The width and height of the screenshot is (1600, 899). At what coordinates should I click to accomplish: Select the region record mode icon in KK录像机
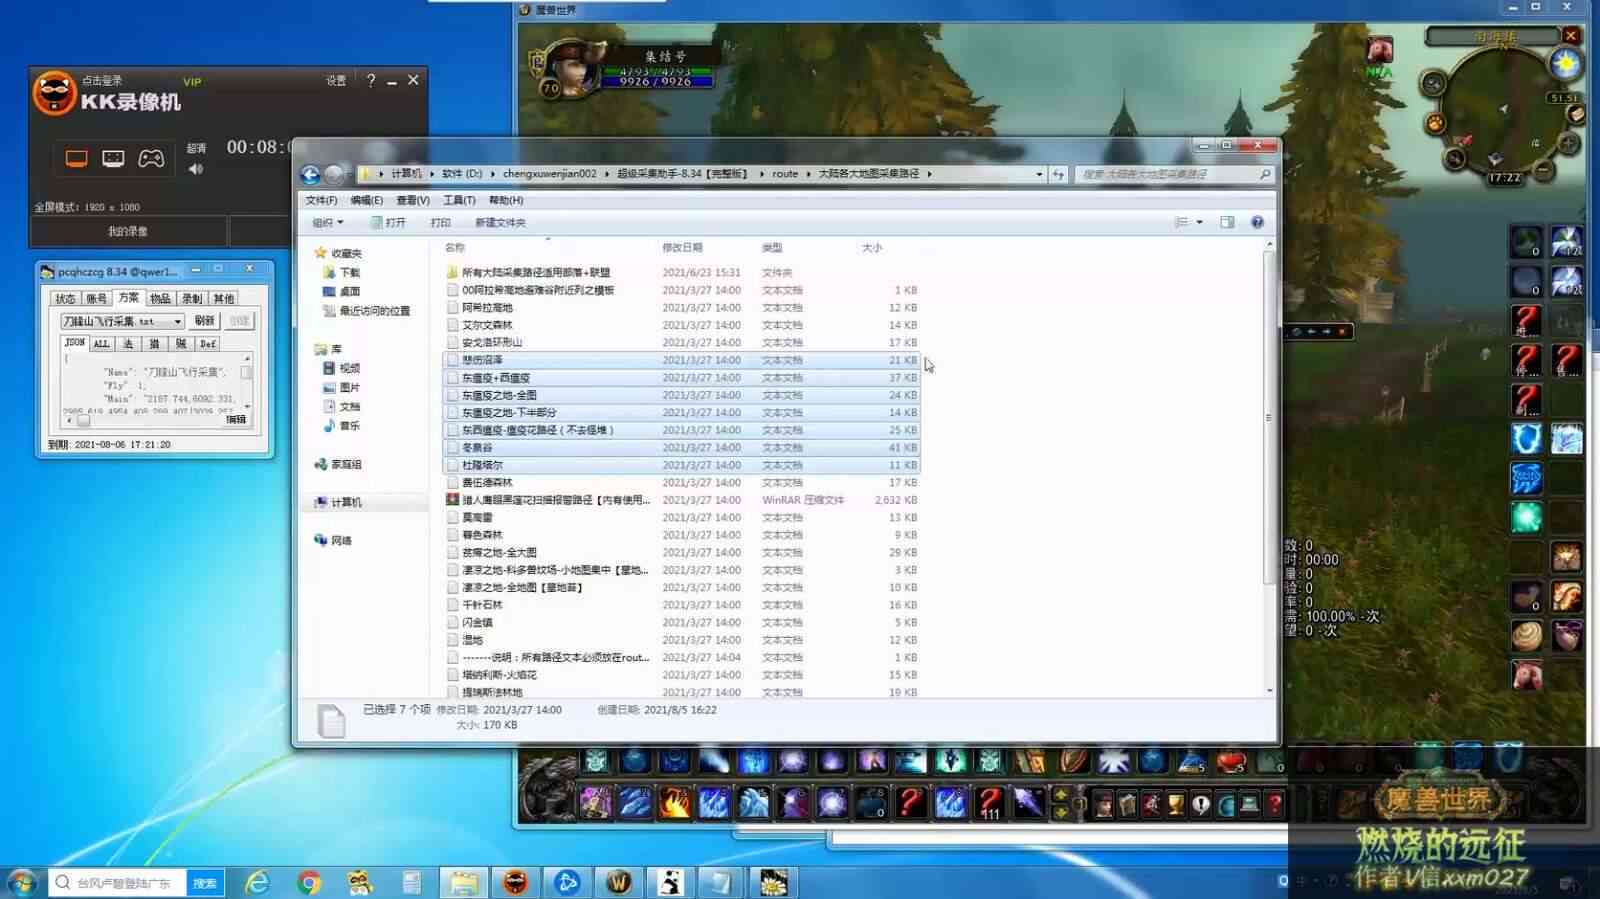tap(113, 159)
